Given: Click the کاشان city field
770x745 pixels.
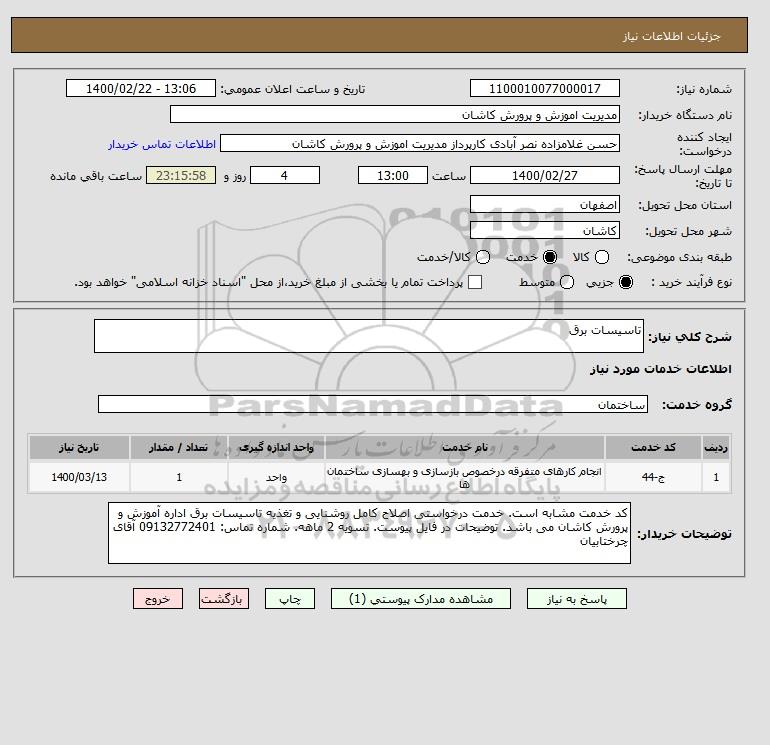Looking at the screenshot, I should 545,230.
